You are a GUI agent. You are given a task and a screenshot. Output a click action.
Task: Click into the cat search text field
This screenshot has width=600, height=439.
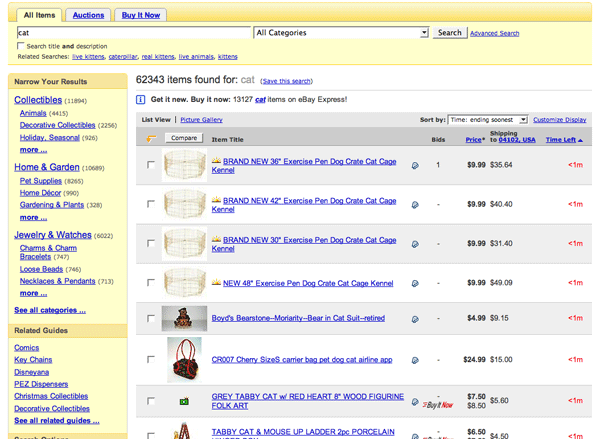coord(134,33)
